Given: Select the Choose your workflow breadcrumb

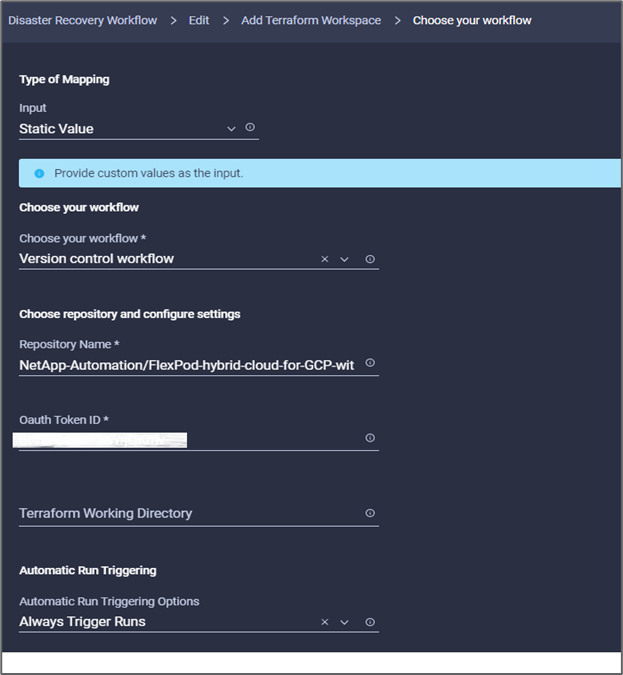Looking at the screenshot, I should (x=472, y=20).
